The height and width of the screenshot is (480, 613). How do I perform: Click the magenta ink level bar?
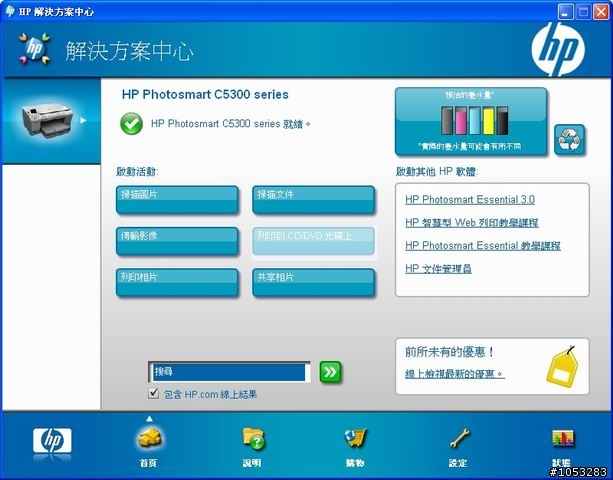pos(461,120)
